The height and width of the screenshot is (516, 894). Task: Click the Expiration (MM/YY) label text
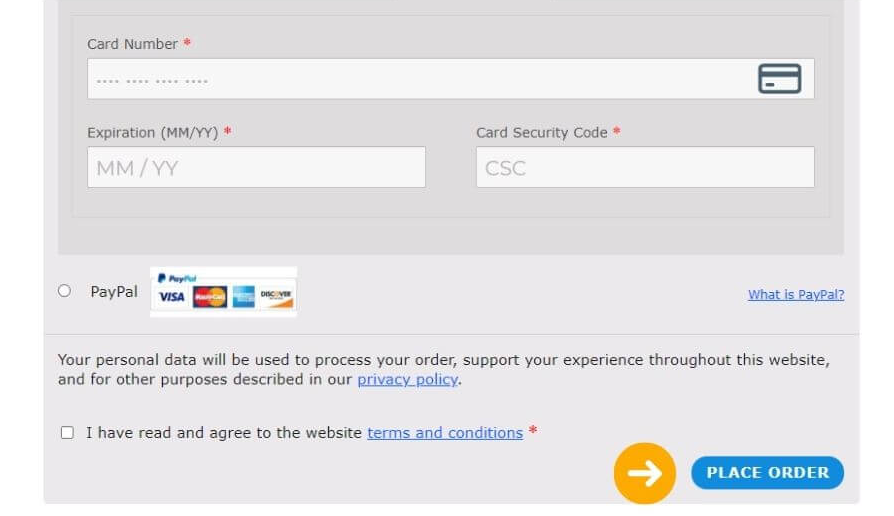[153, 133]
